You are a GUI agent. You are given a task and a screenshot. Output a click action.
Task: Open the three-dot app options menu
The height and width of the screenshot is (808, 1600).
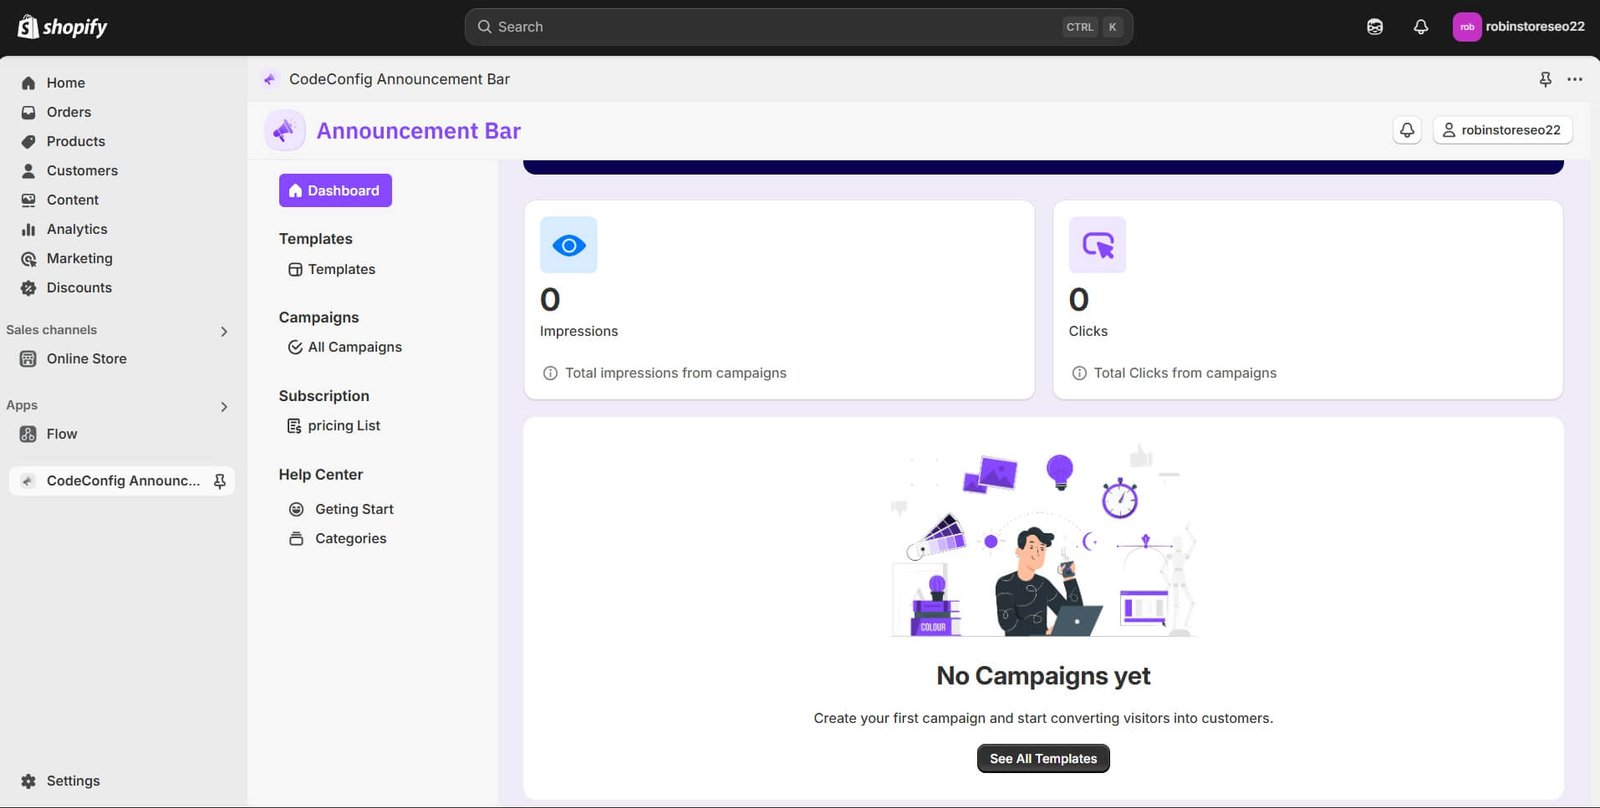click(x=1575, y=79)
